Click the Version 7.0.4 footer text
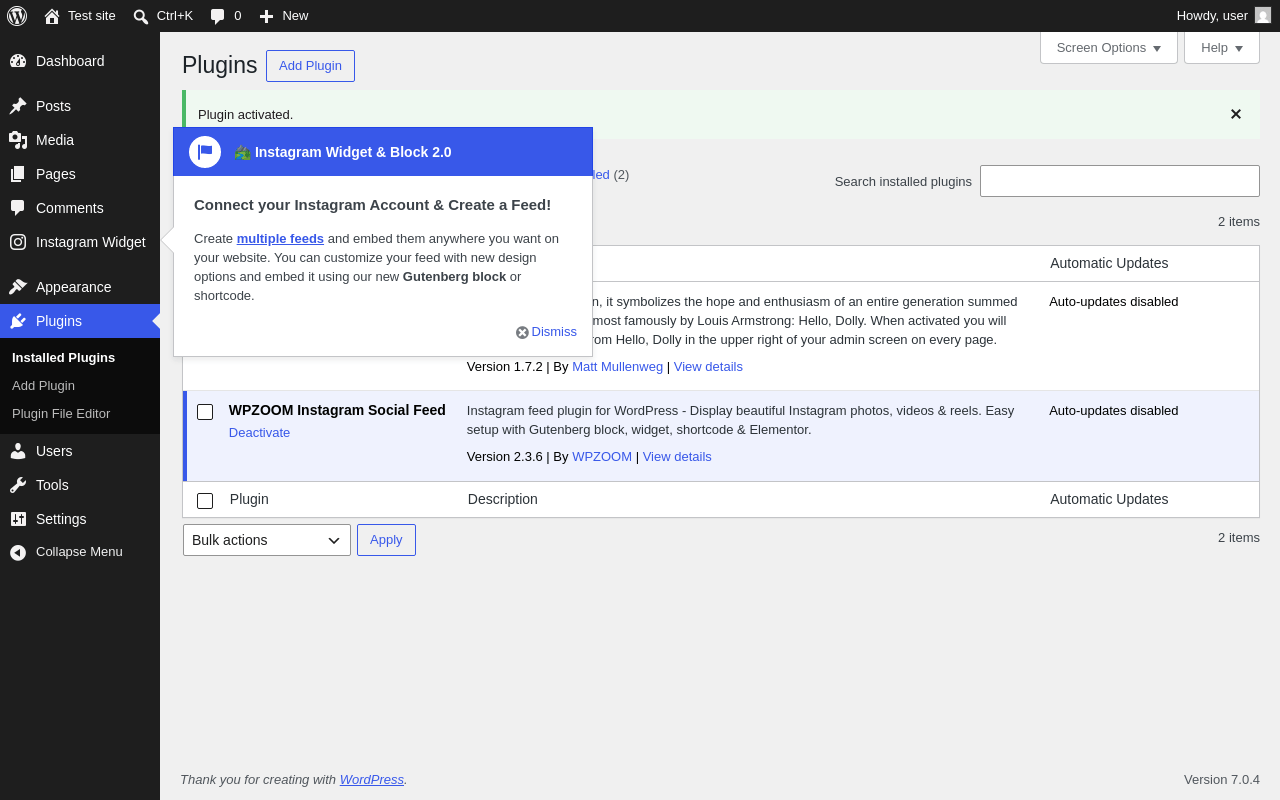 pos(1222,779)
